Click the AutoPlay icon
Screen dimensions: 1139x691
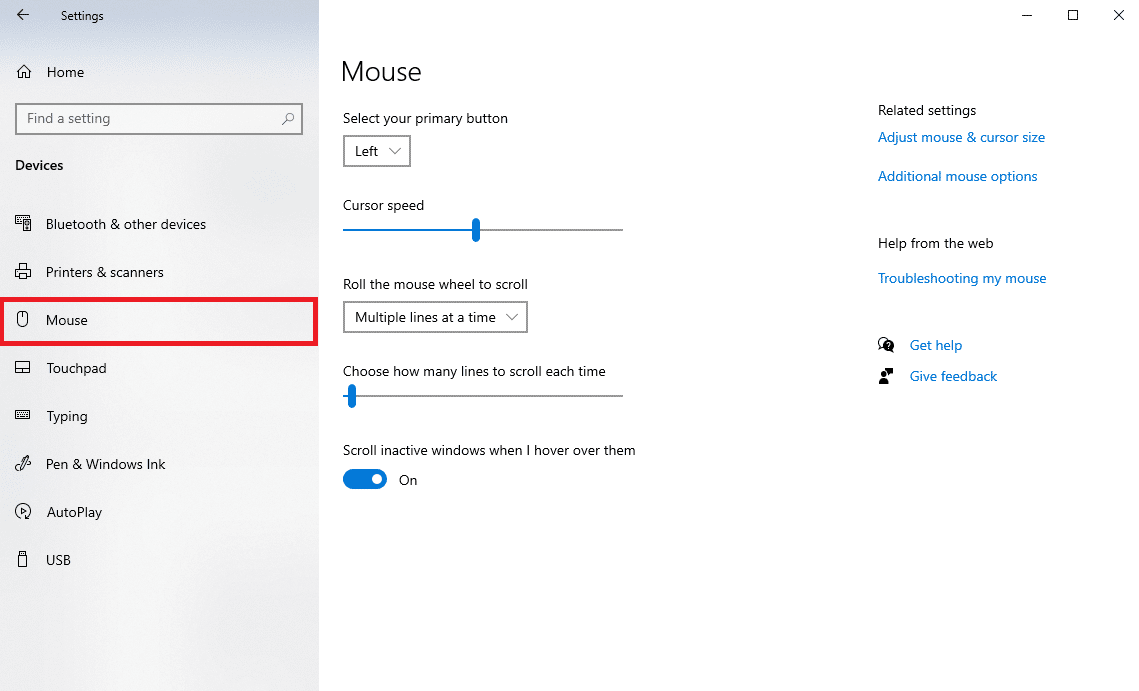[x=23, y=512]
